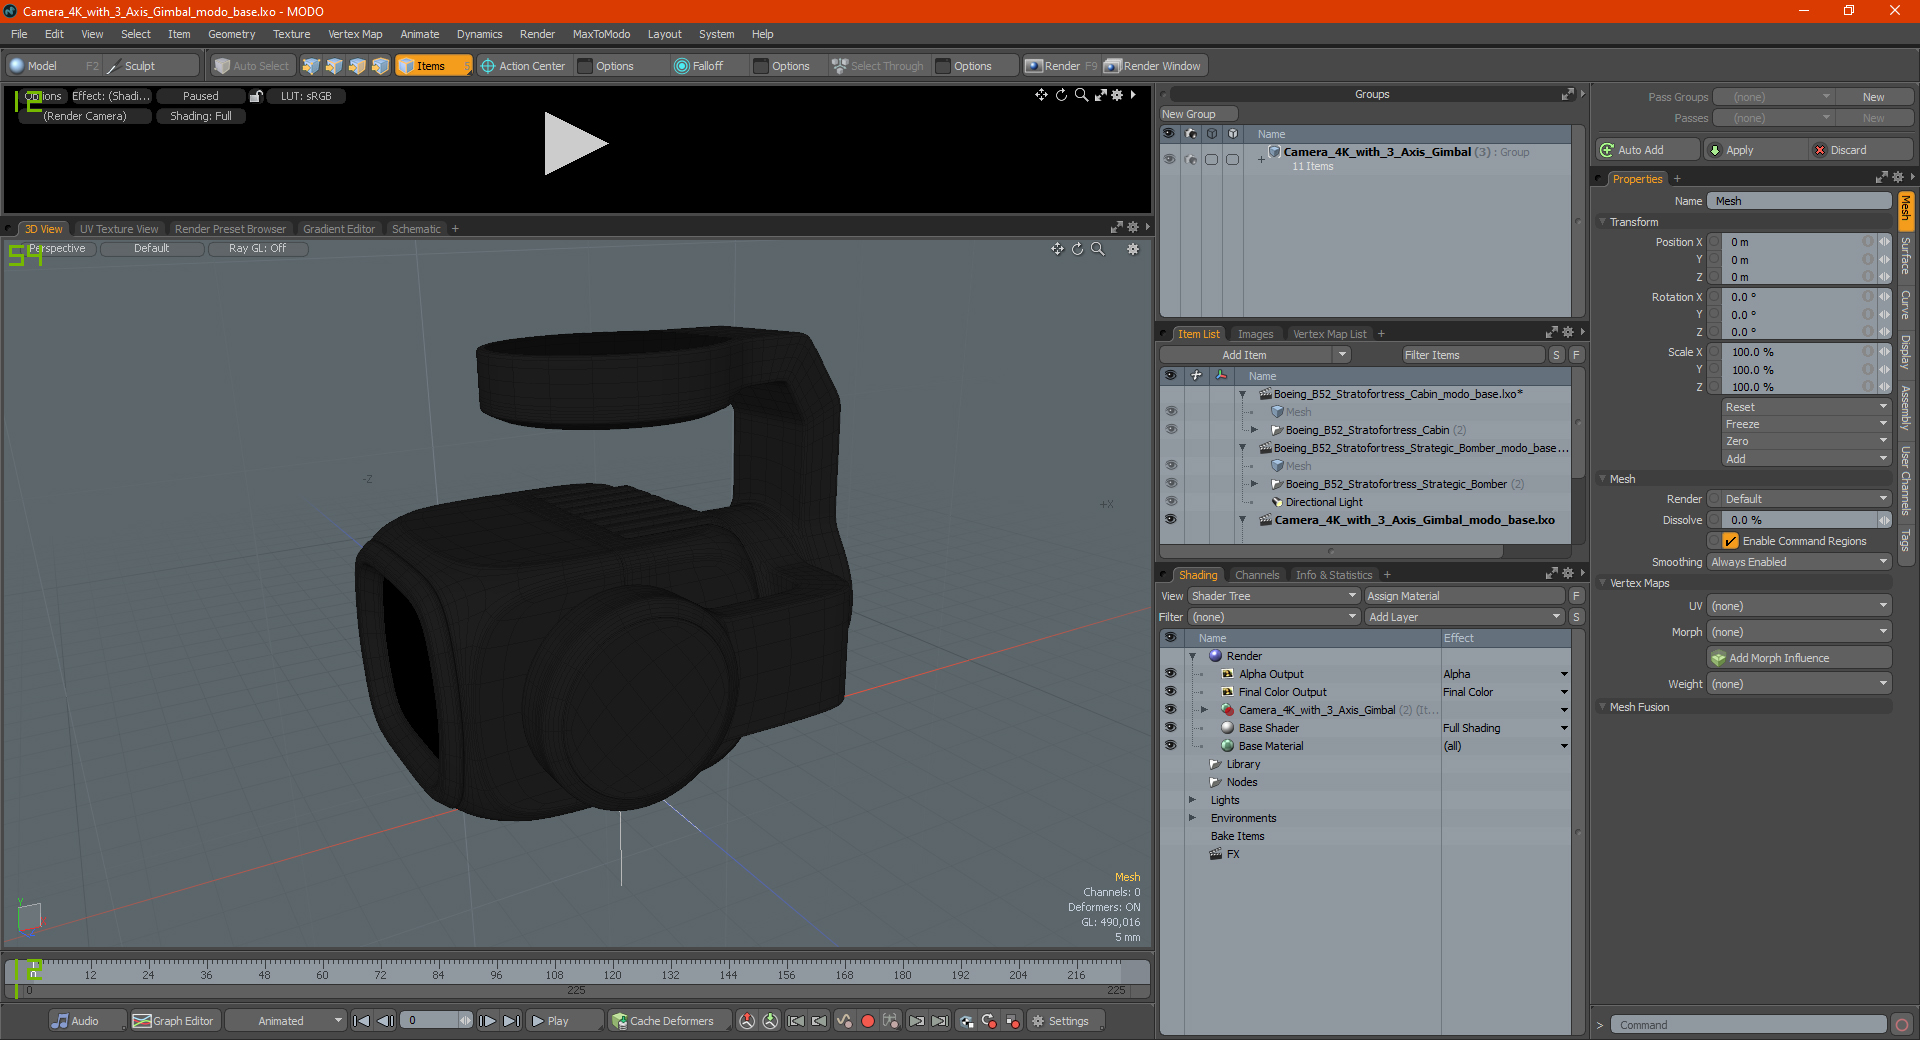Toggle visibility of Camera_4K_with_3_Axis_Gimbal_modo_base.lxo item
Image resolution: width=1920 pixels, height=1040 pixels.
point(1170,519)
